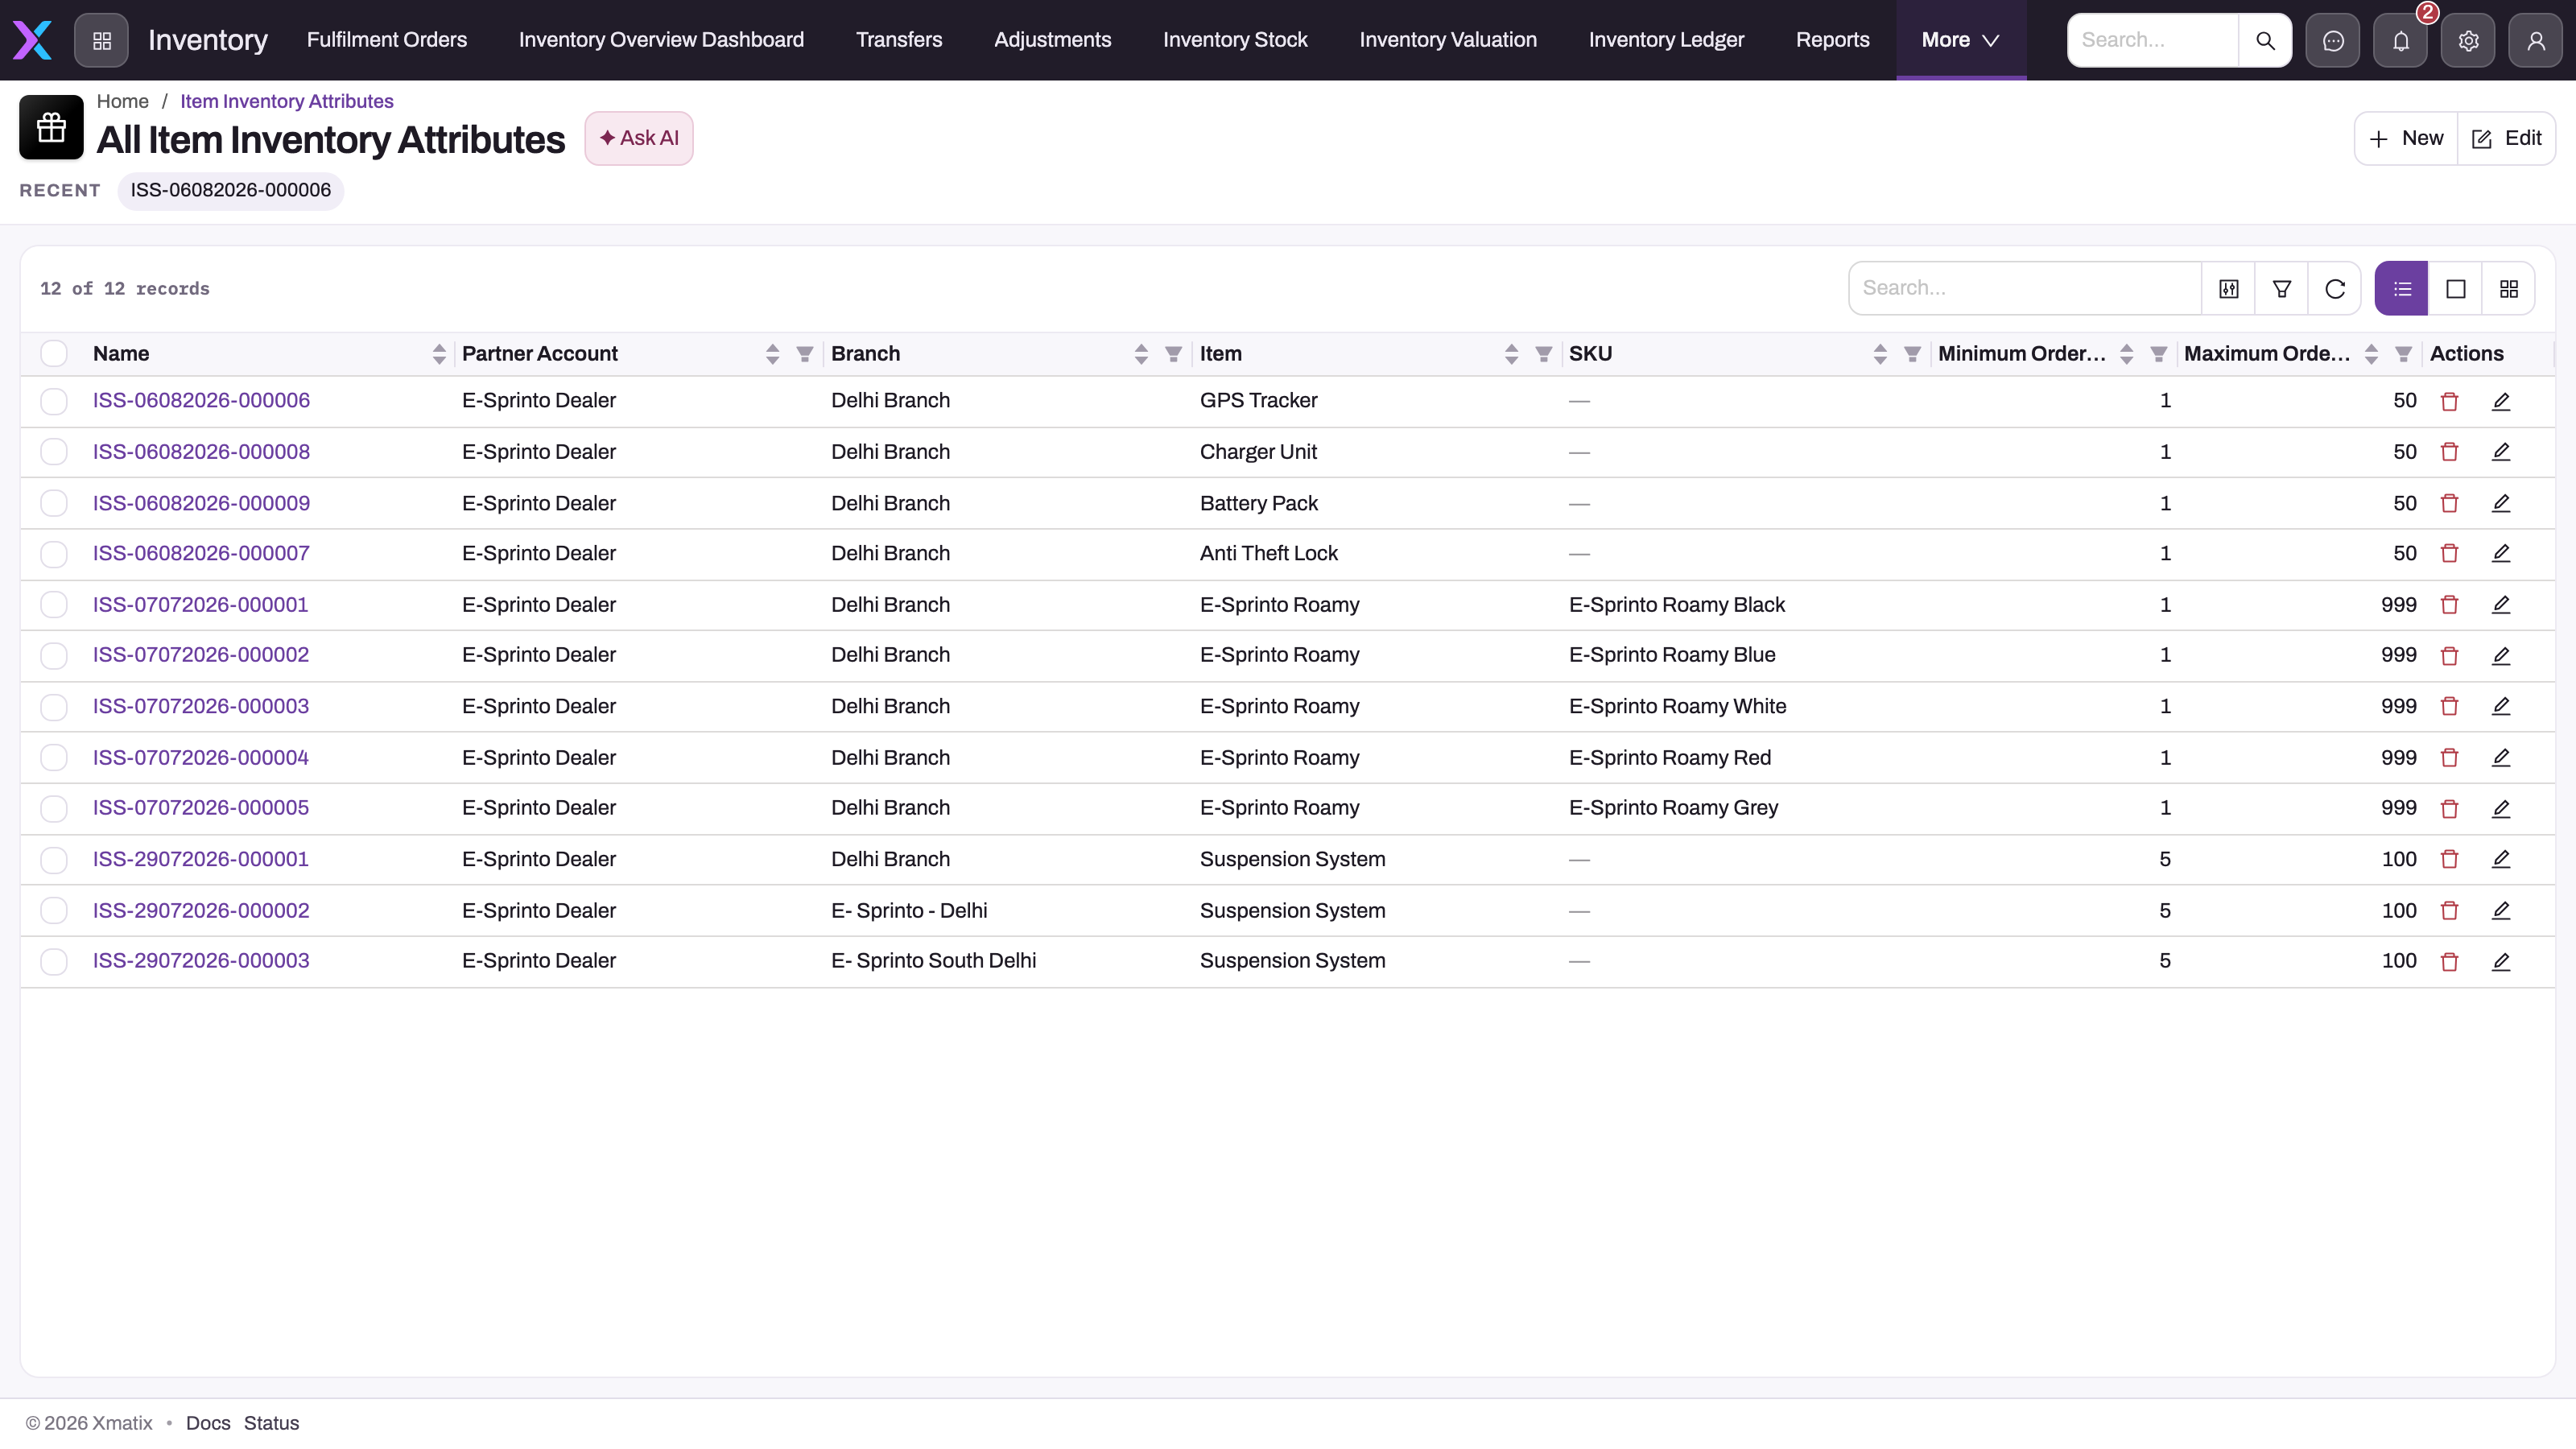Click the Item Inventory Attributes gift box icon

coord(51,127)
